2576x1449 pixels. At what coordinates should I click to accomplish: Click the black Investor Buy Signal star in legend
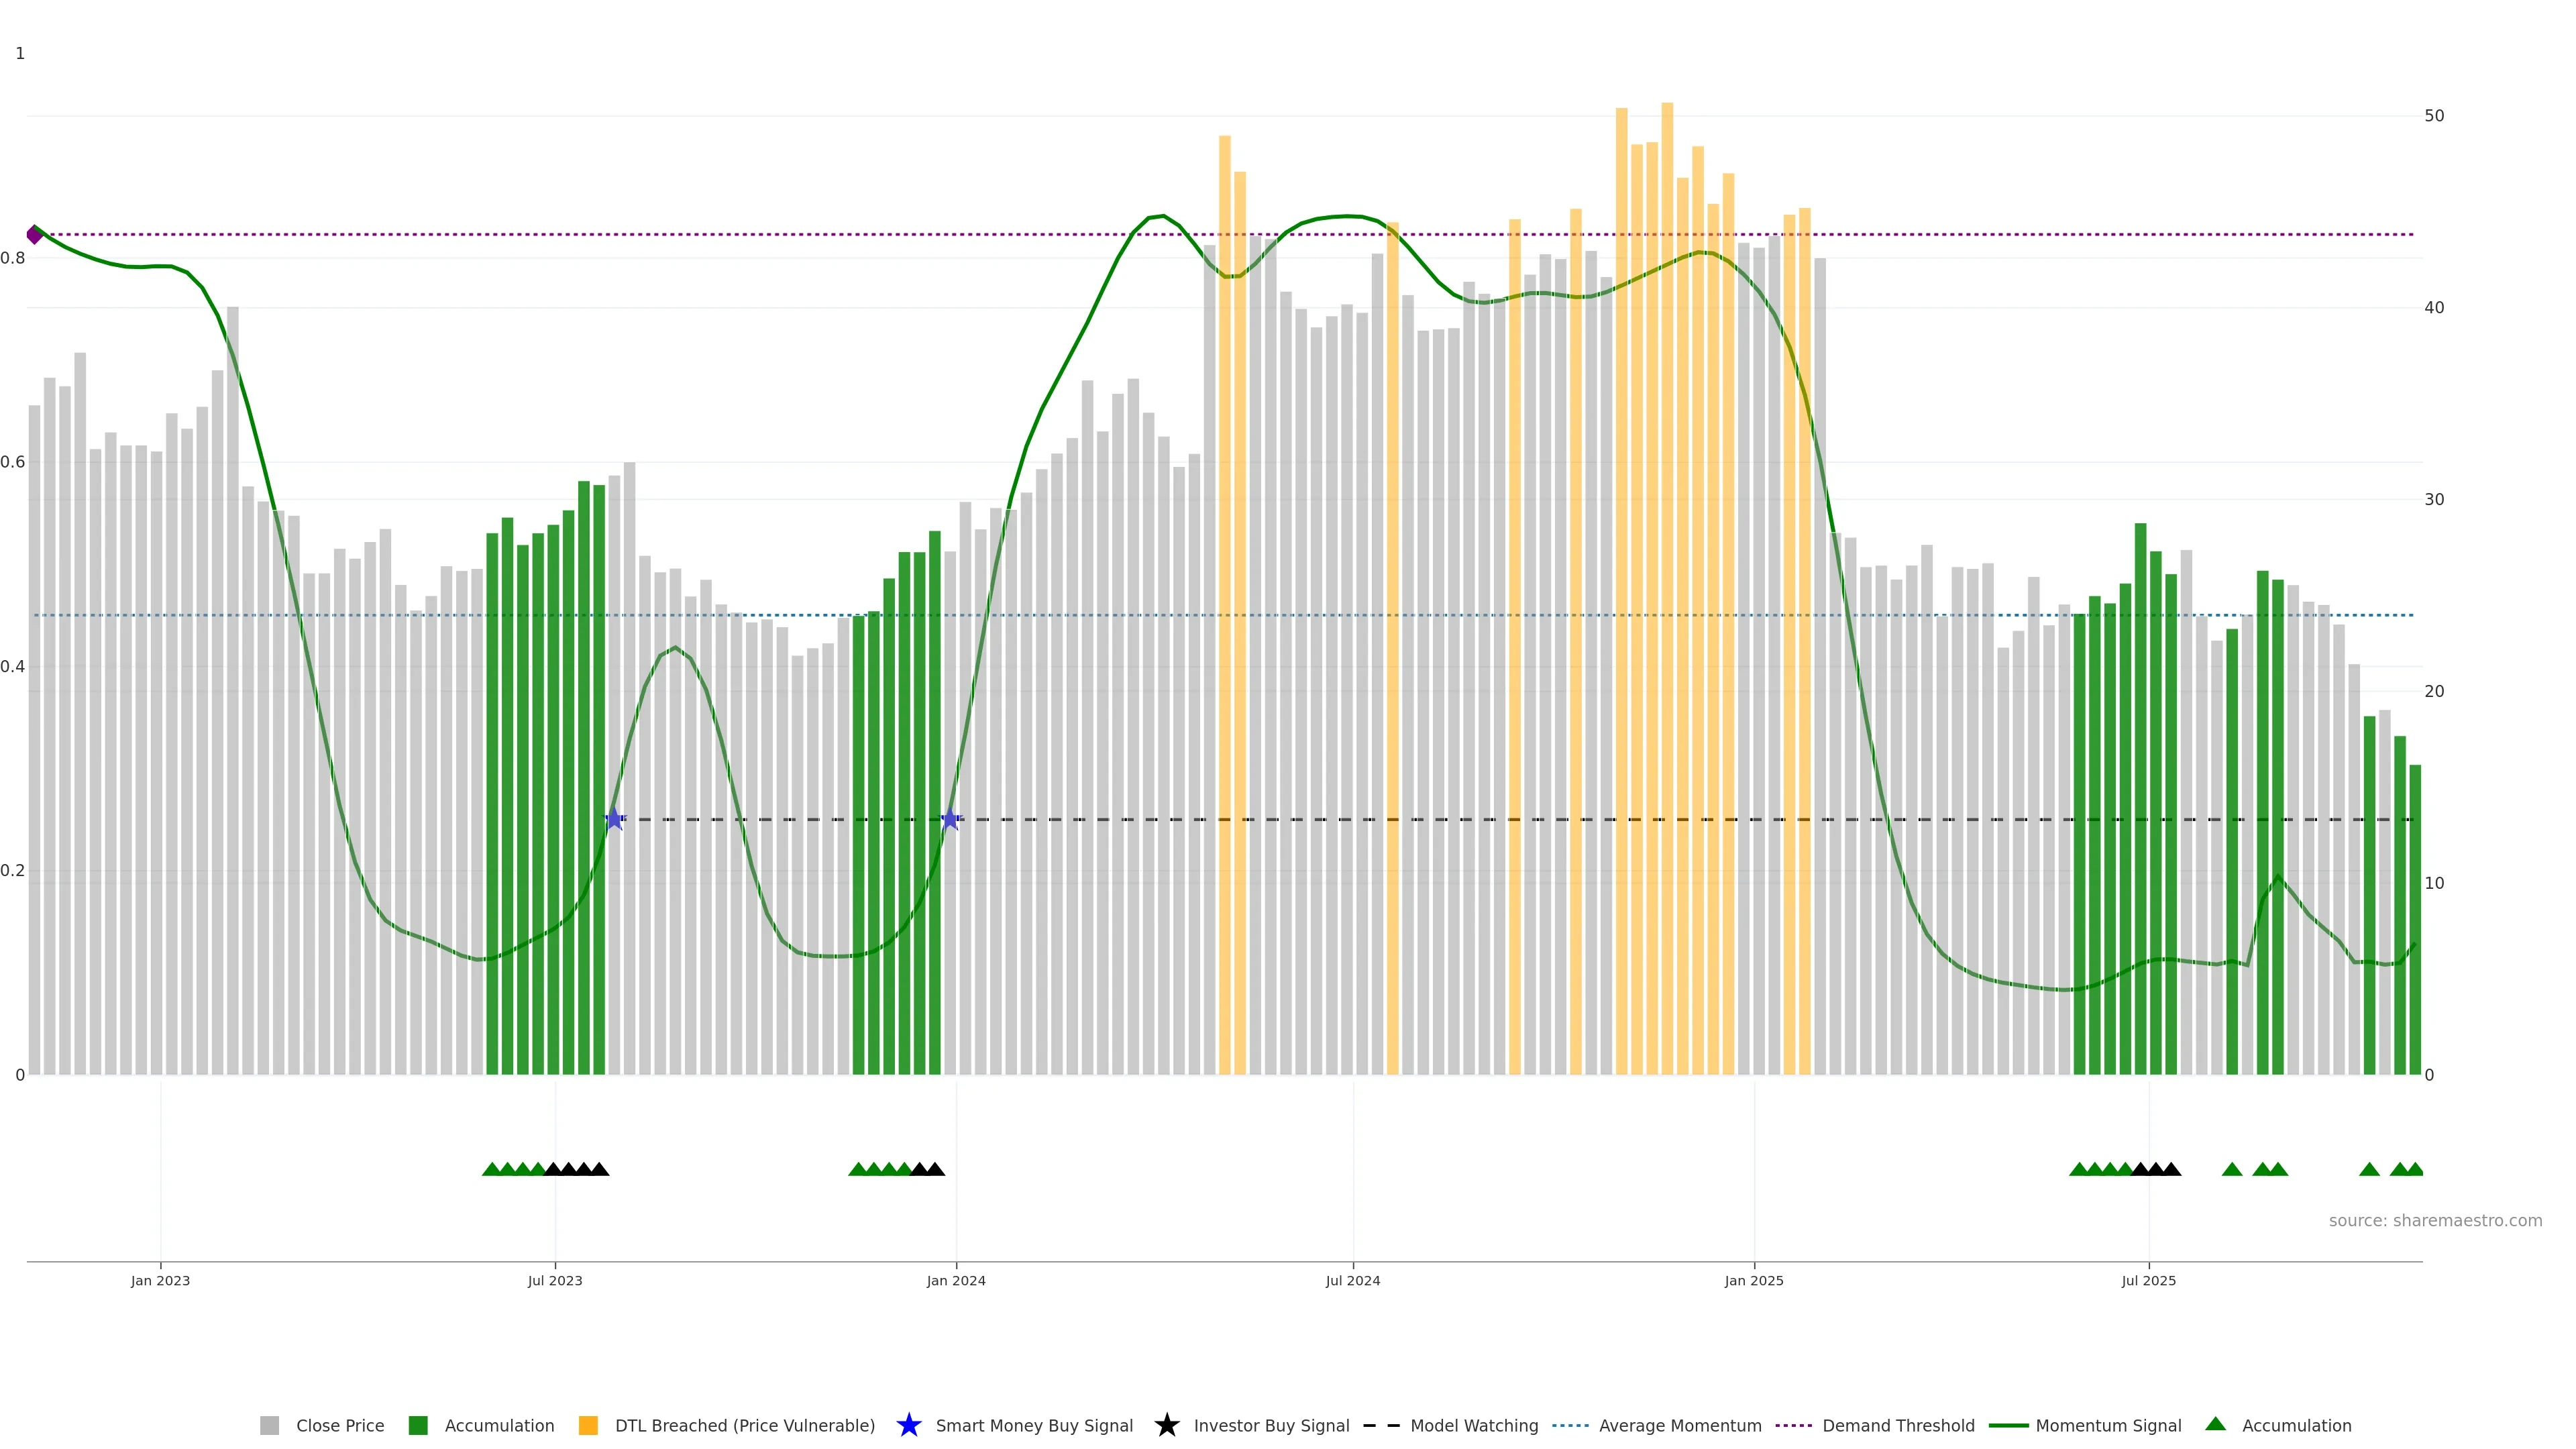pos(1166,1426)
